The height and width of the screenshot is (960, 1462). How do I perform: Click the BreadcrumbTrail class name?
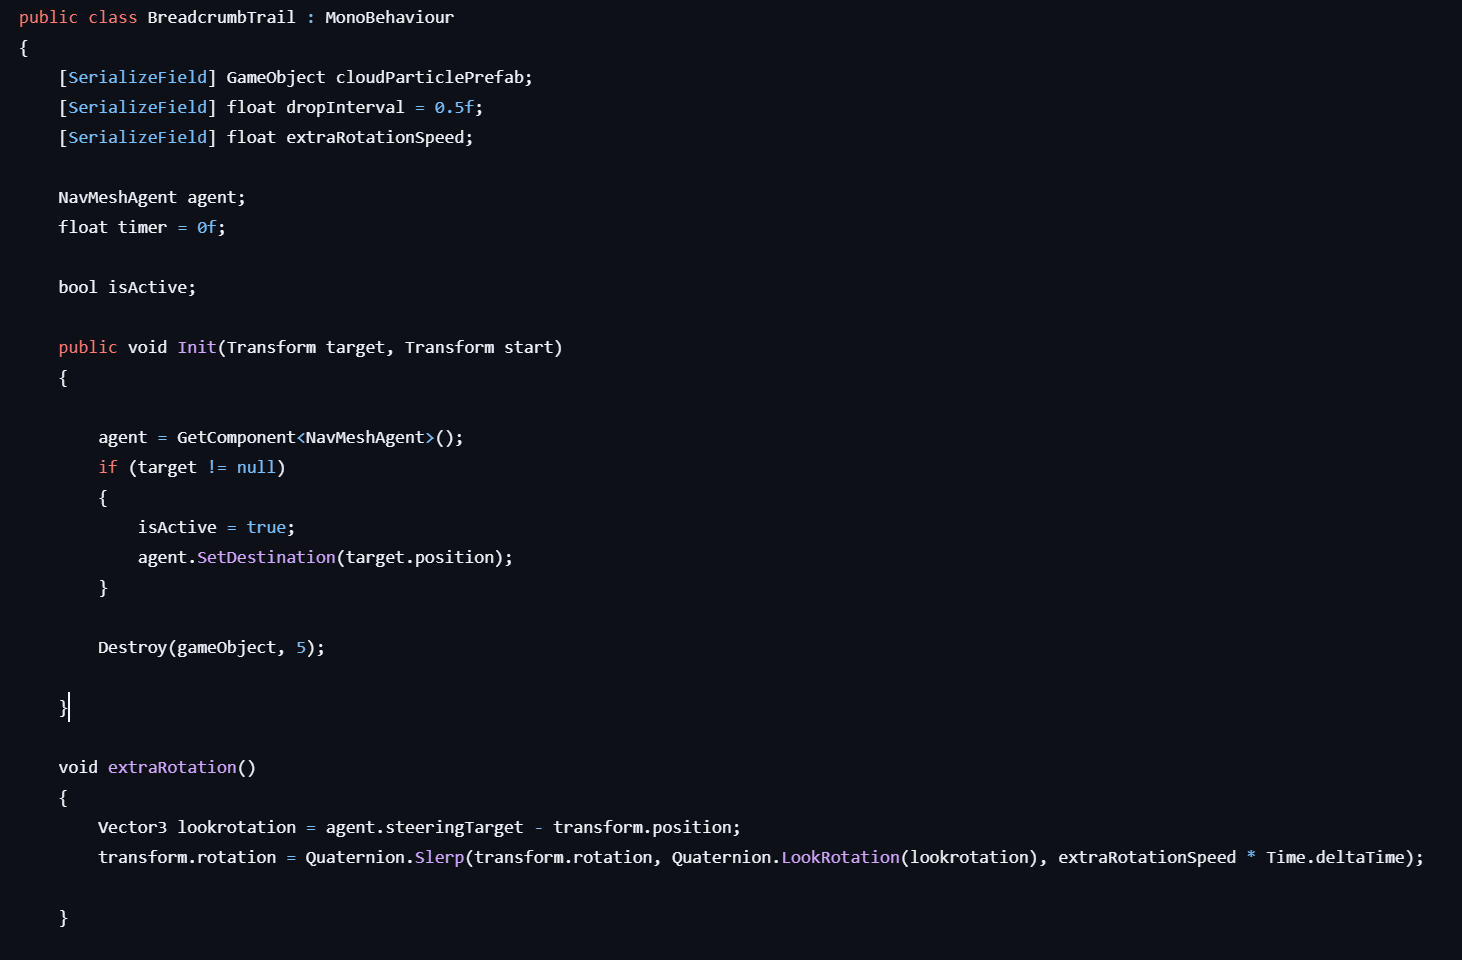[221, 17]
